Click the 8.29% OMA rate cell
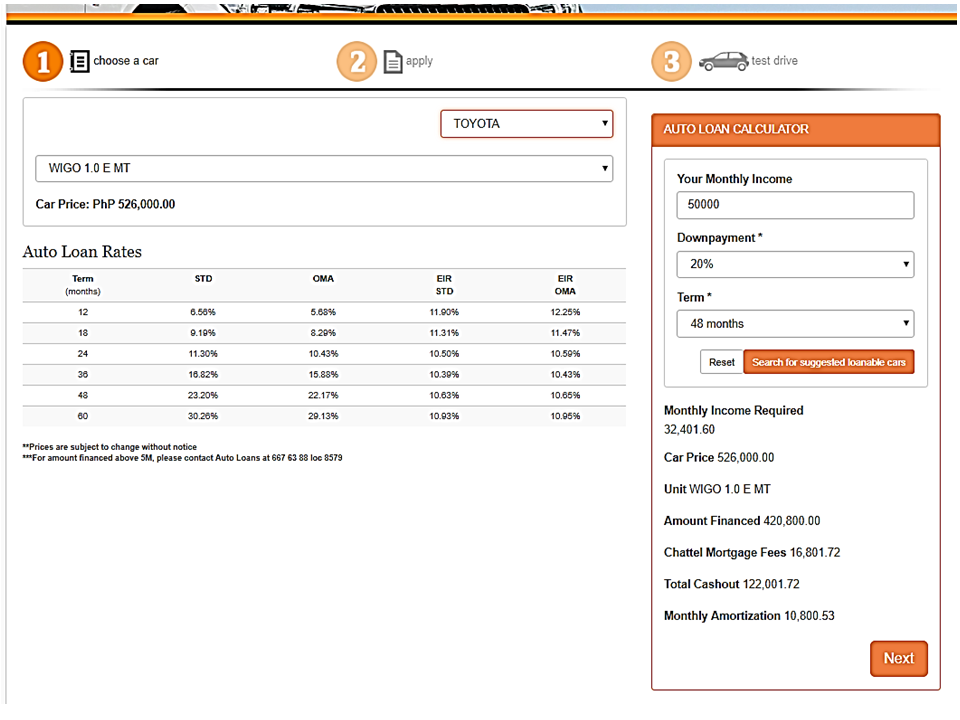960x720 pixels. [x=323, y=333]
